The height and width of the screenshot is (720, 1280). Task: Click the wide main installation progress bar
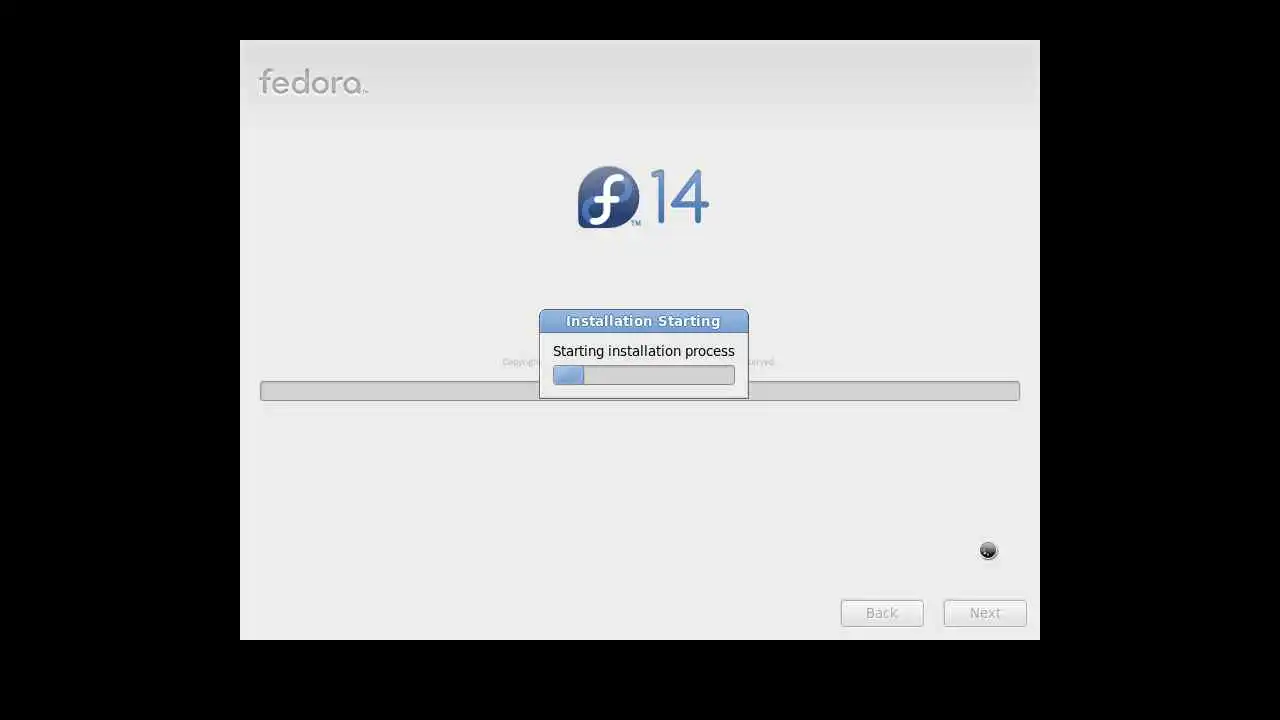click(640, 391)
